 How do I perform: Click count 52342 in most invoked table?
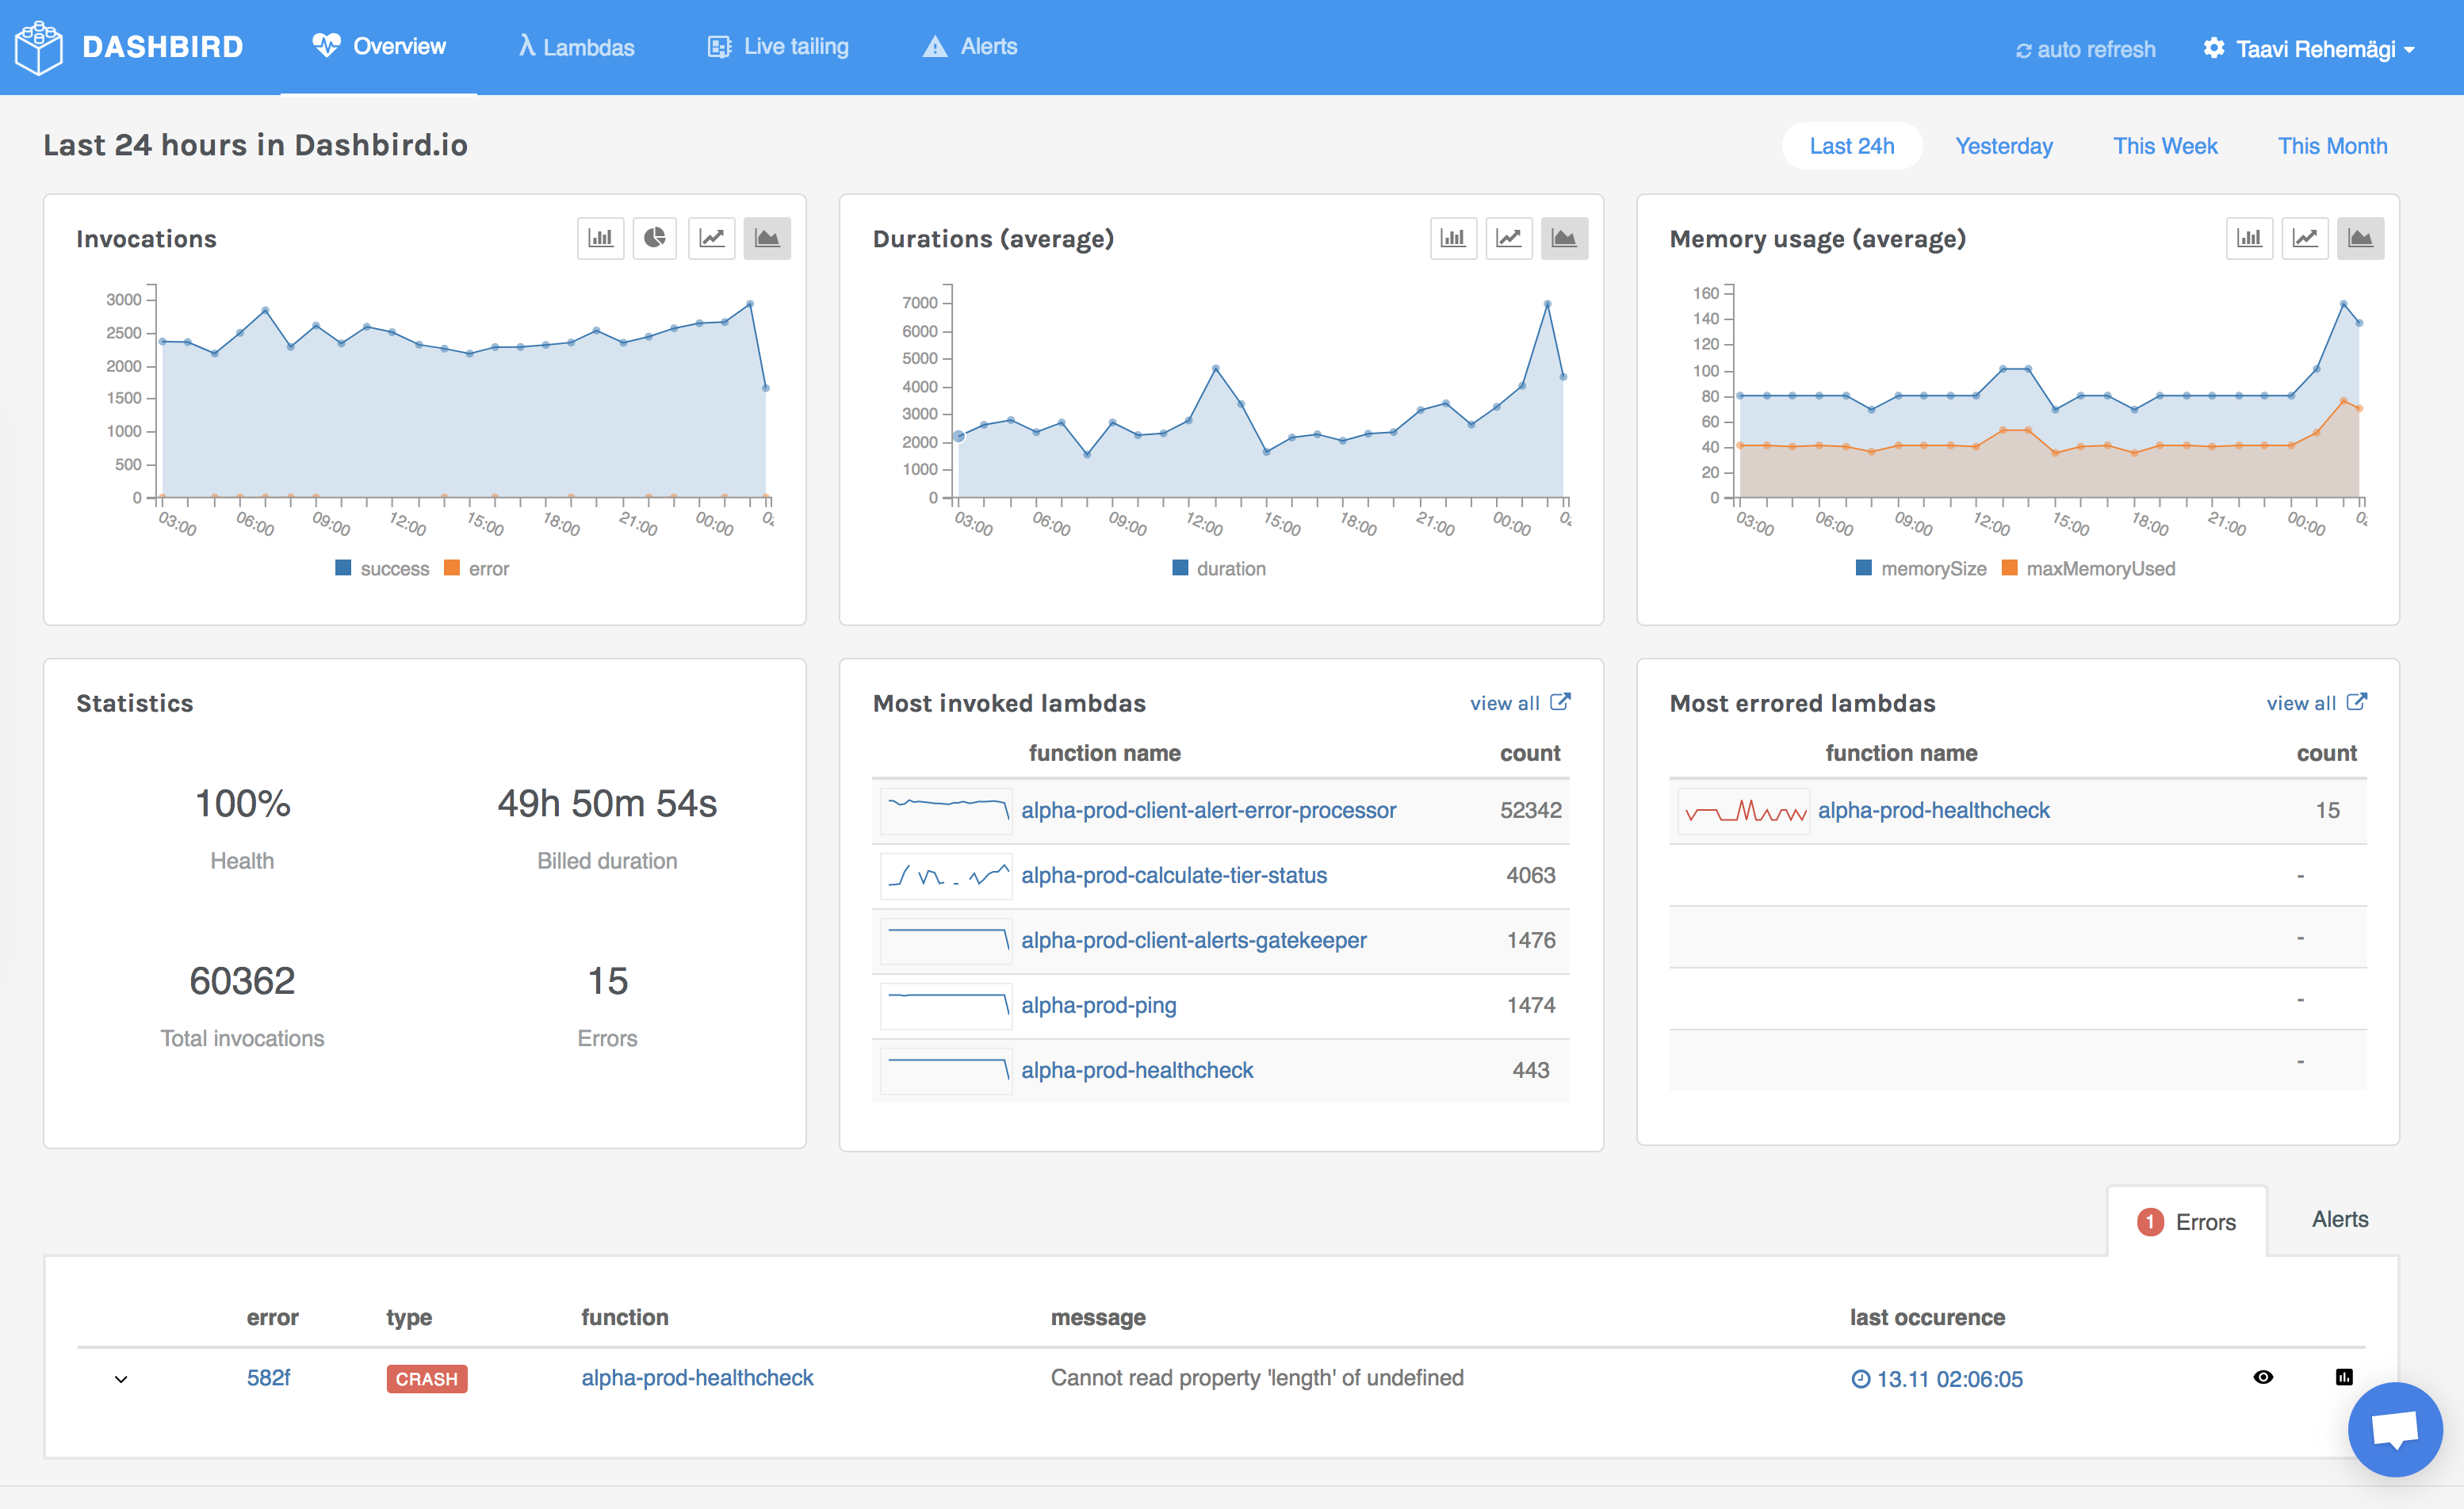[1530, 810]
